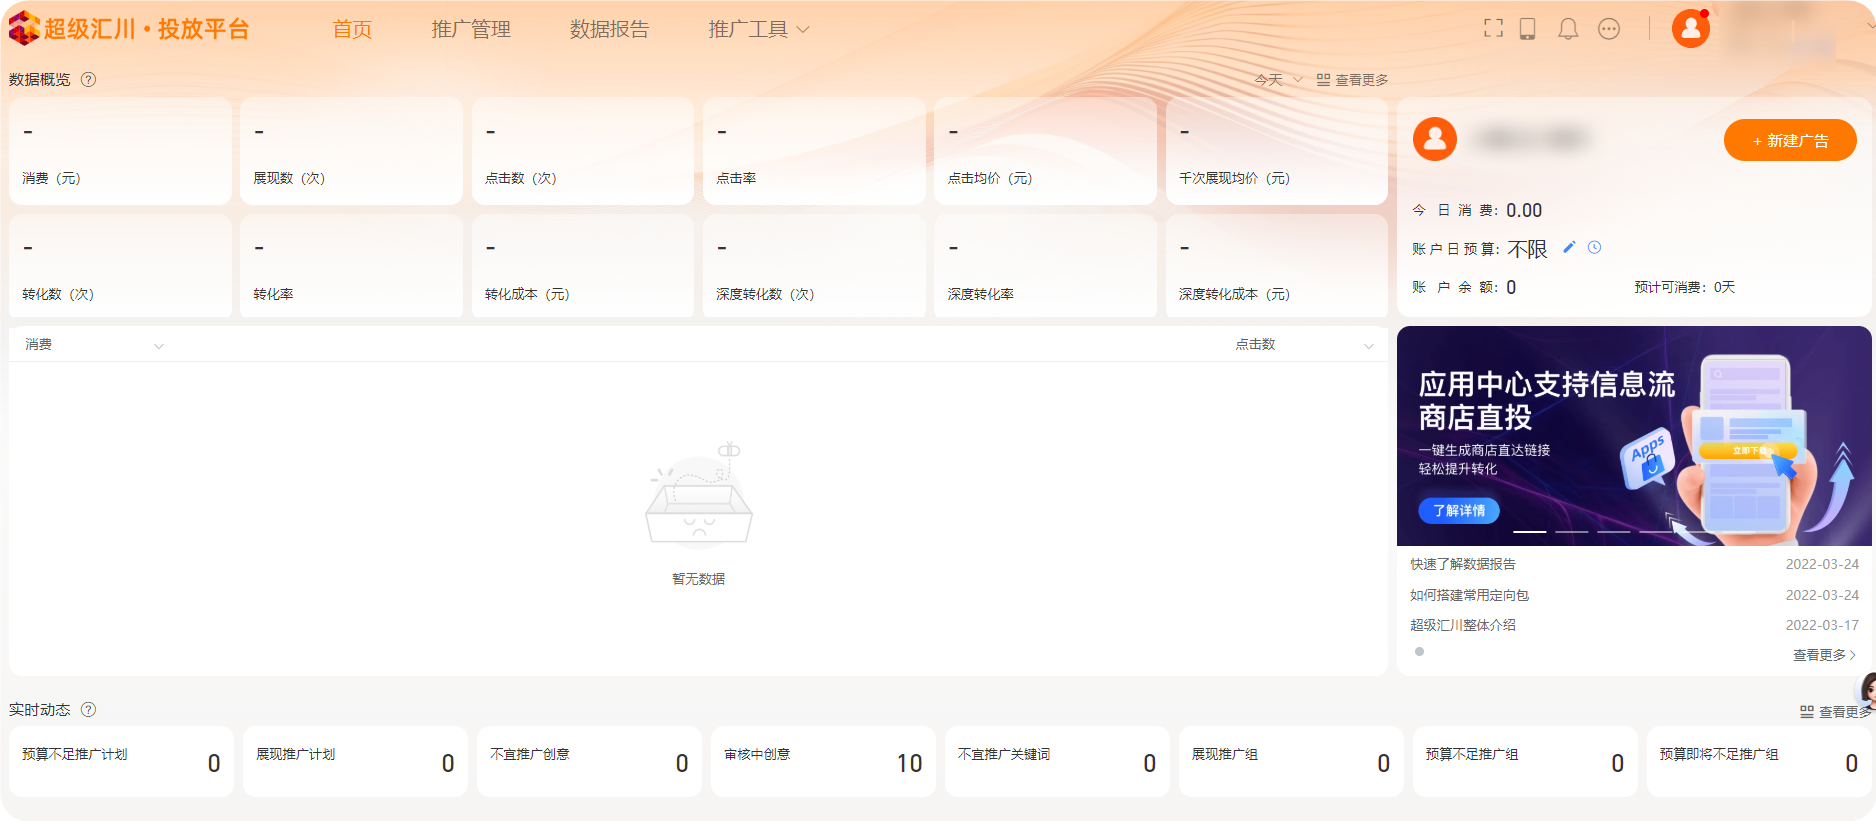This screenshot has width=1876, height=821.
Task: Open 超级汇川整体介绍 article
Action: click(1463, 625)
